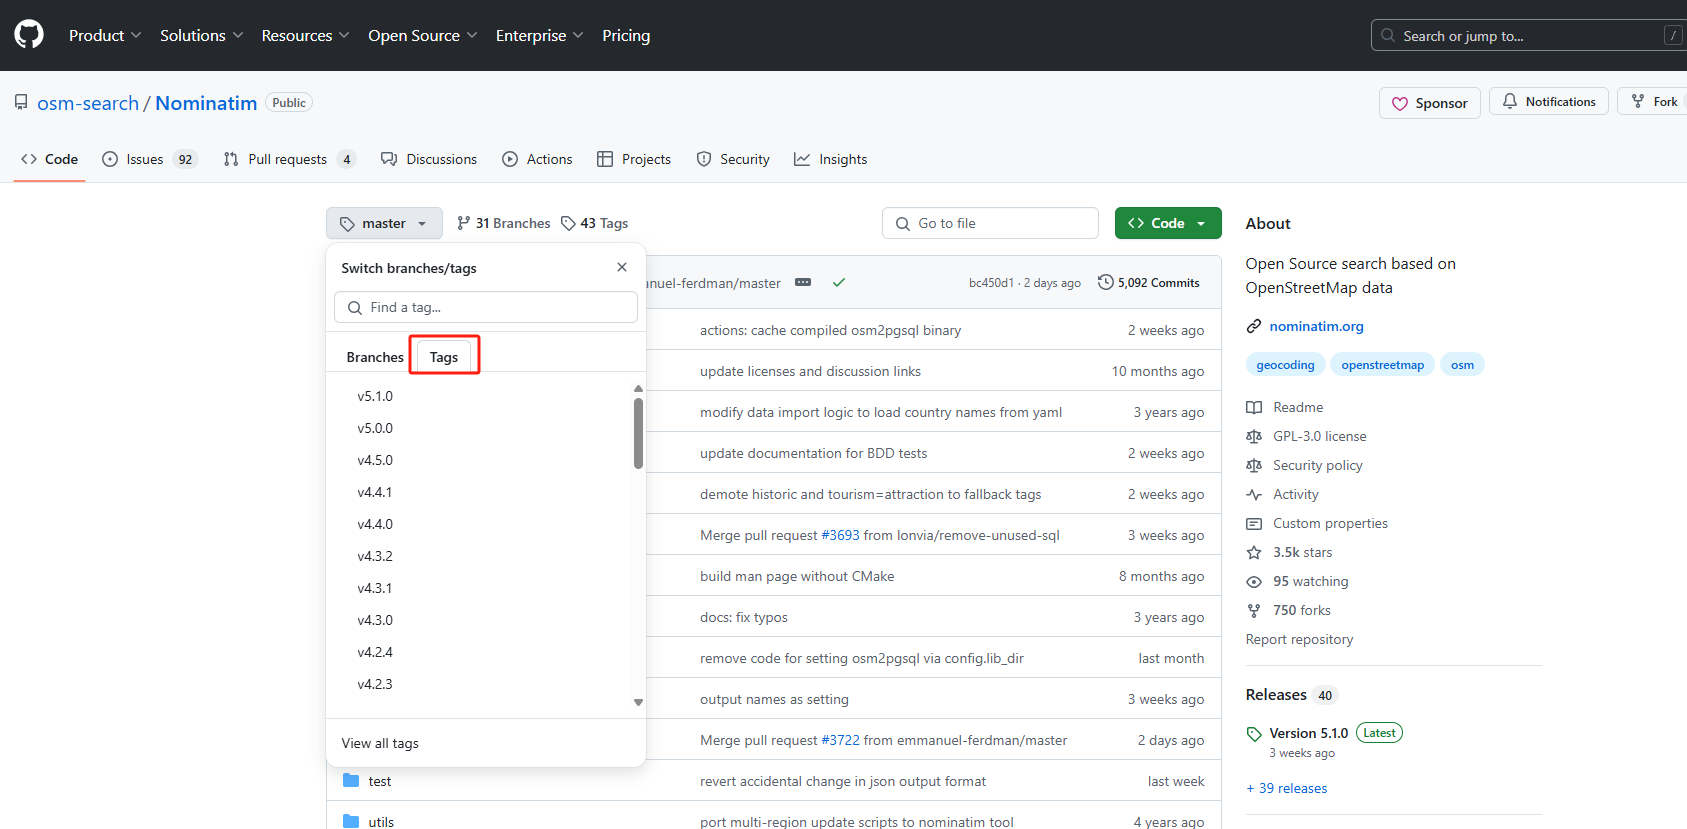Select the Tags tab in popup
Viewport: 1687px width, 829px height.
click(444, 357)
